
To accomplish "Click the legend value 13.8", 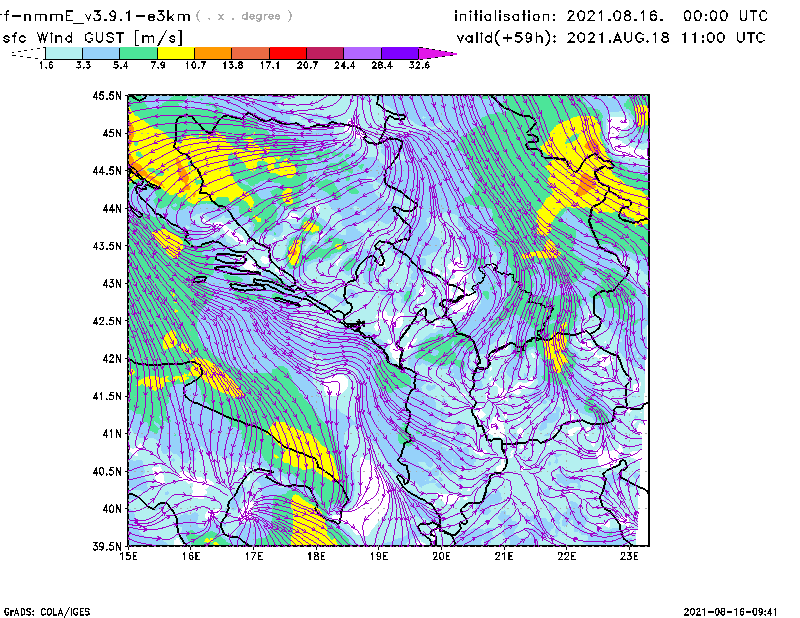I will coord(233,65).
